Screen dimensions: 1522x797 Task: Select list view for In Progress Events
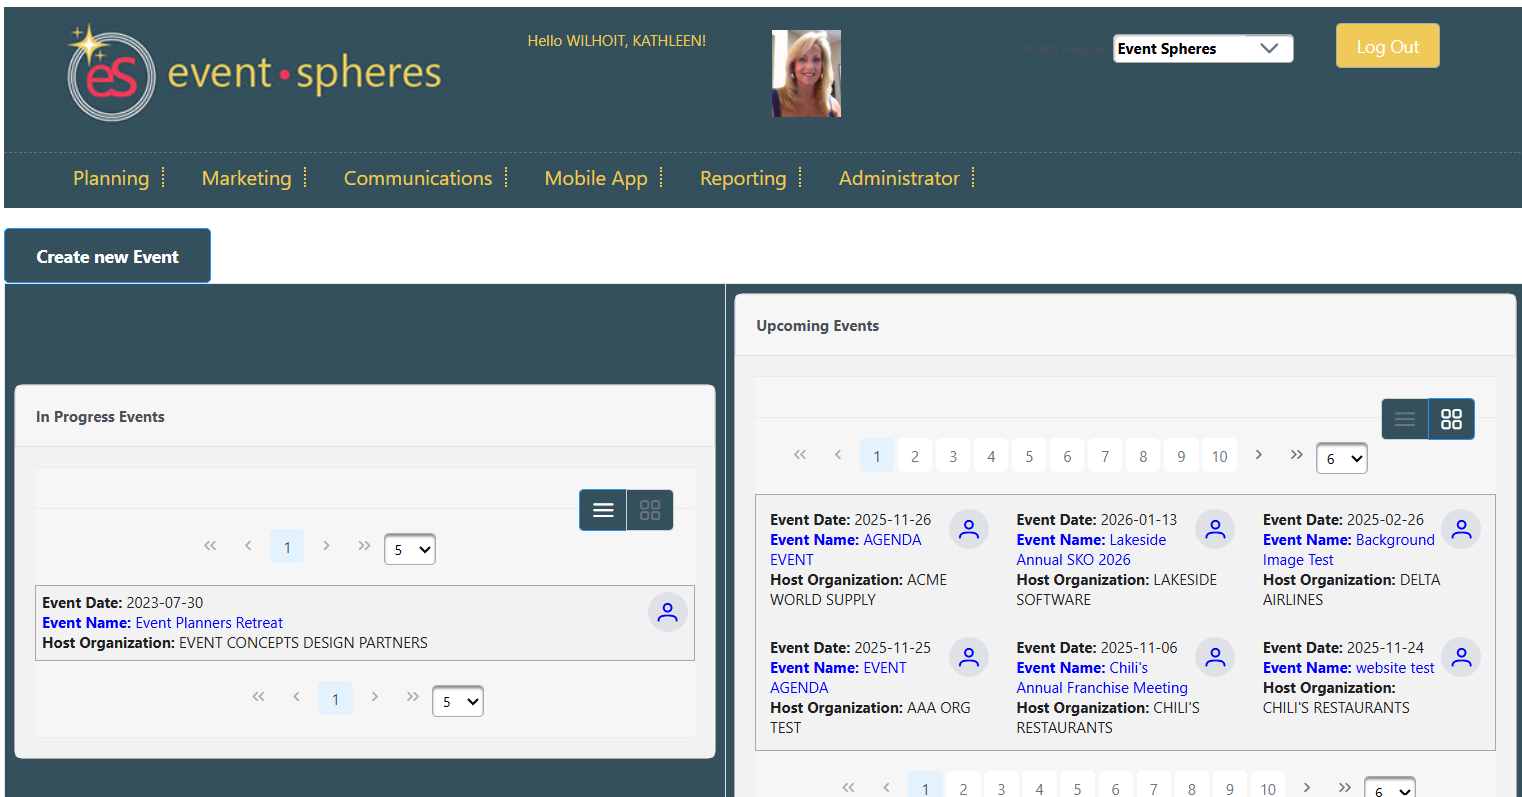tap(602, 509)
